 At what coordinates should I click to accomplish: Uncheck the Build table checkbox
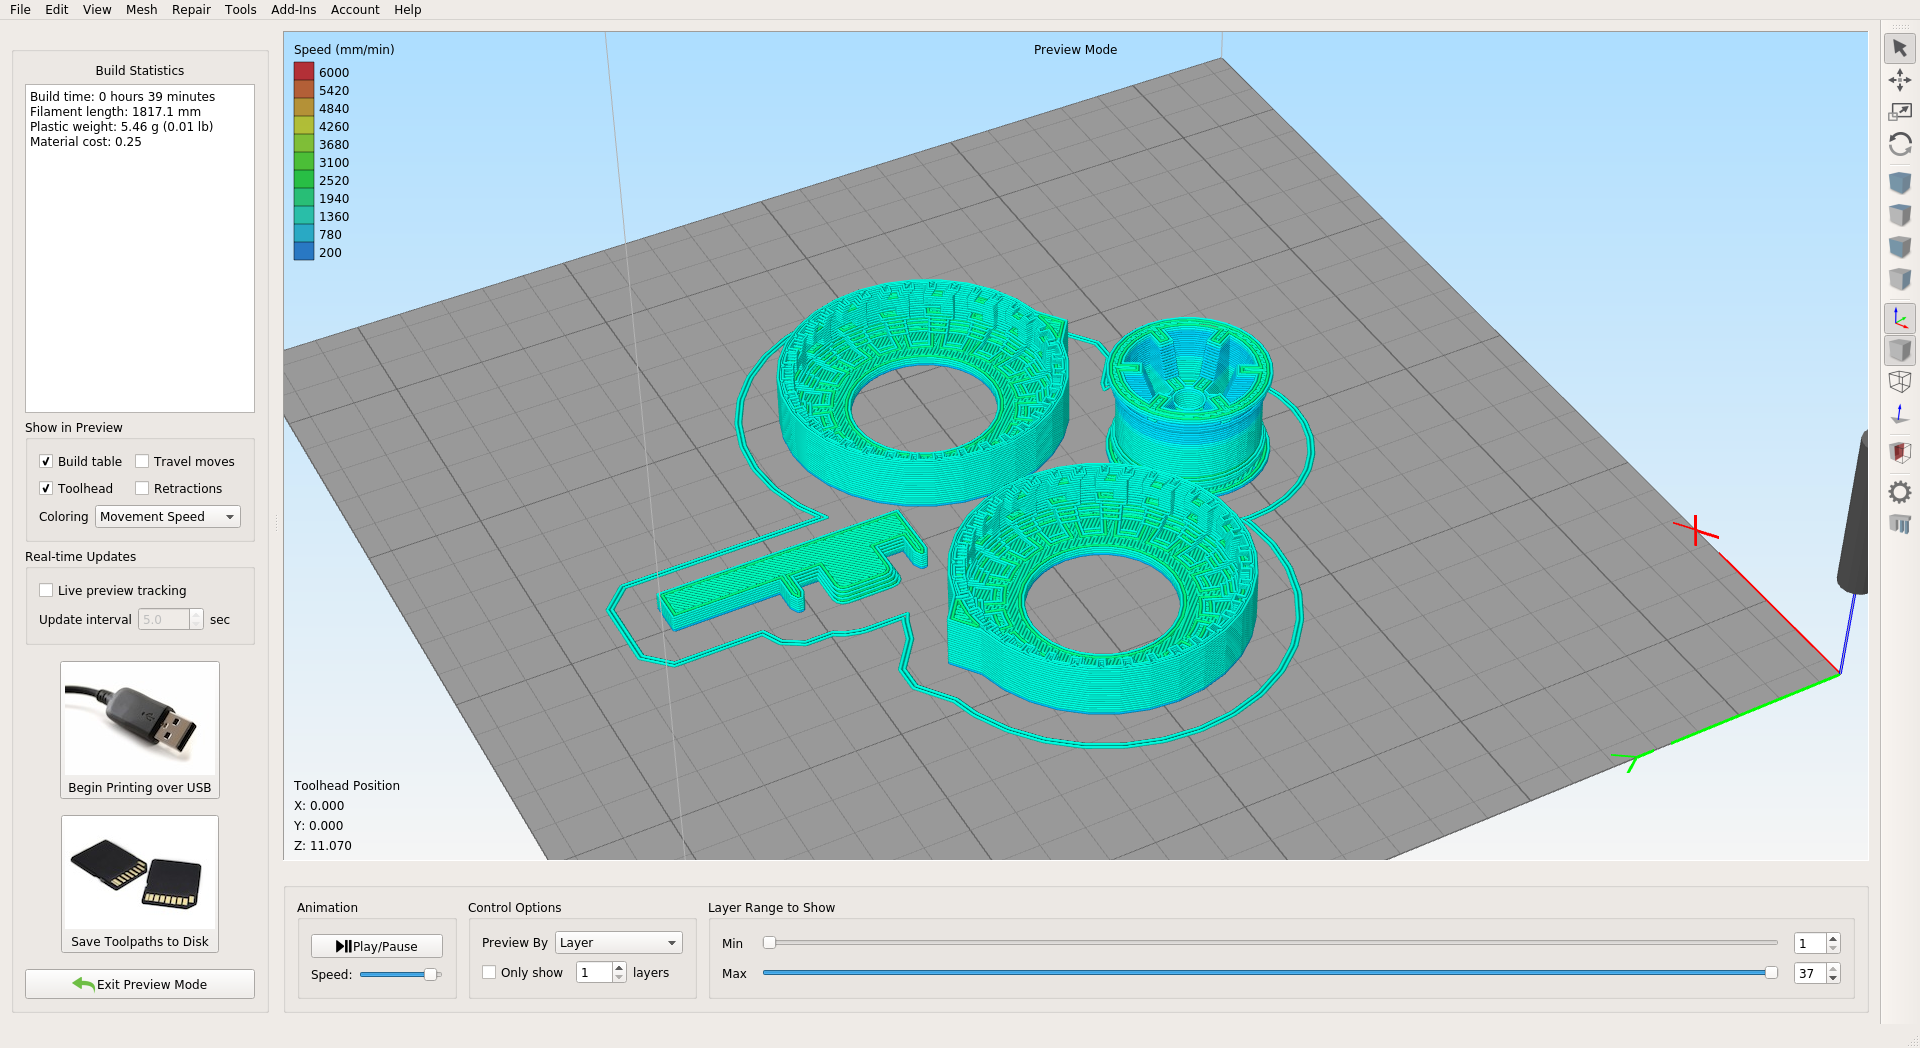pyautogui.click(x=46, y=461)
